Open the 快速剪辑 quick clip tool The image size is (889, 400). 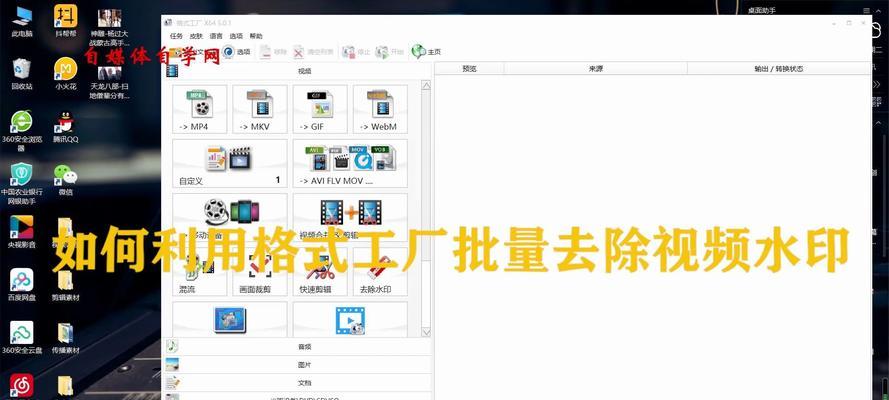coord(320,271)
